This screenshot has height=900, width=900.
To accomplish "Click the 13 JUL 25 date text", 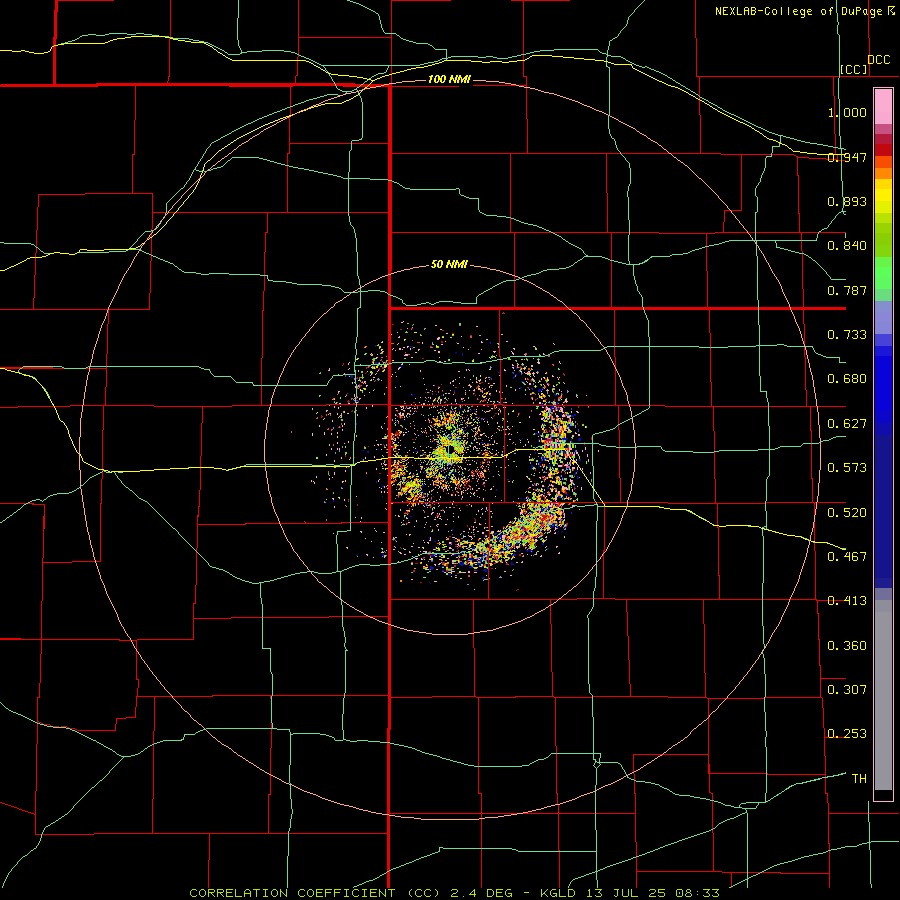I will (x=626, y=893).
